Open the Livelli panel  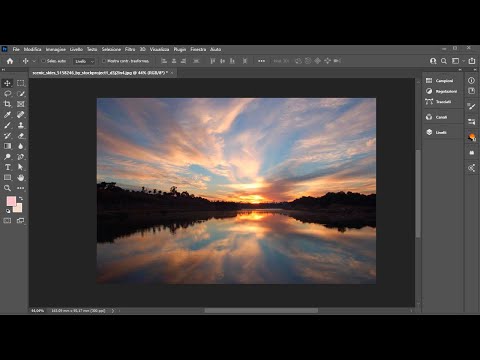point(442,132)
